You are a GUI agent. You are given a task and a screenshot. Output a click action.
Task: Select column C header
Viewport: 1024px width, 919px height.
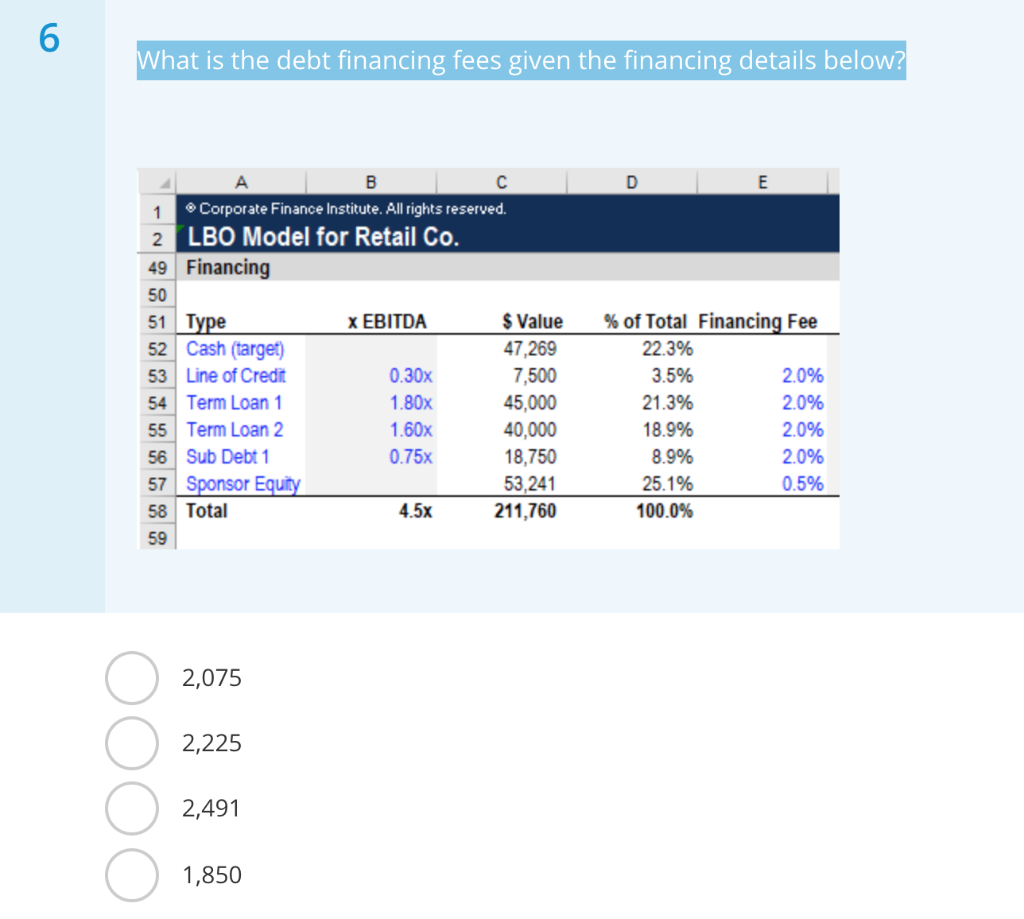[502, 182]
